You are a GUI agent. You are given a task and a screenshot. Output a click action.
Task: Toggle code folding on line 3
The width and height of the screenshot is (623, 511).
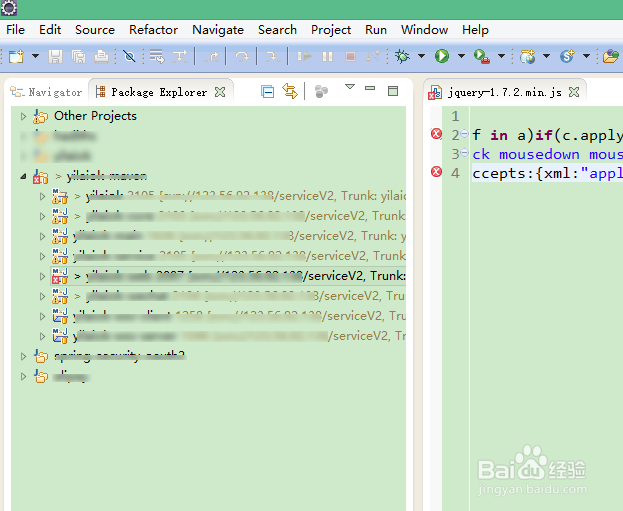click(x=464, y=152)
